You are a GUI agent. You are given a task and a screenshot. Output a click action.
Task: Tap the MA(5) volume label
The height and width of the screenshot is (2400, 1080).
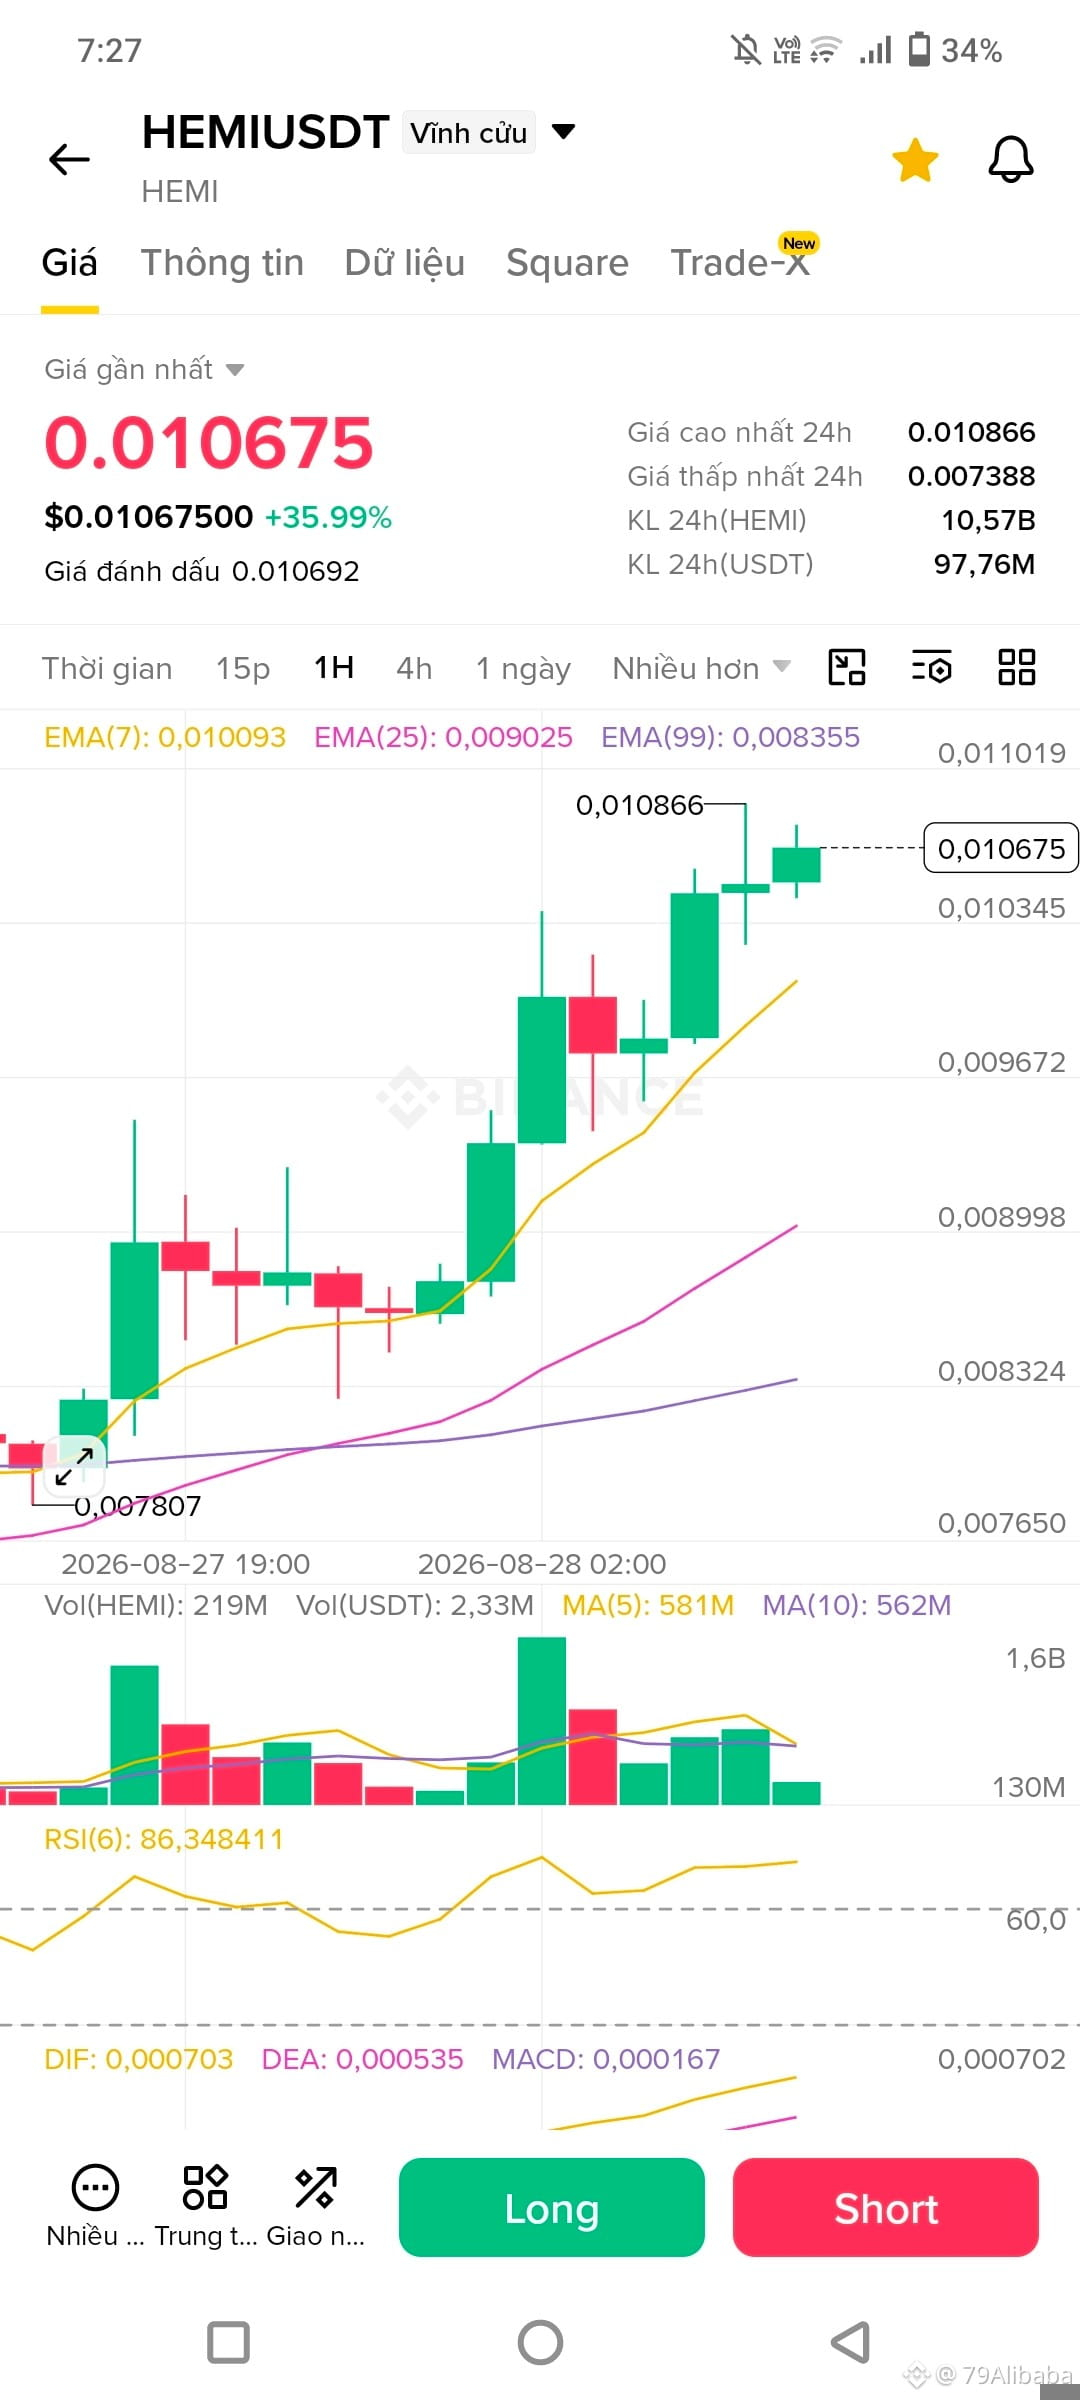click(x=648, y=1605)
